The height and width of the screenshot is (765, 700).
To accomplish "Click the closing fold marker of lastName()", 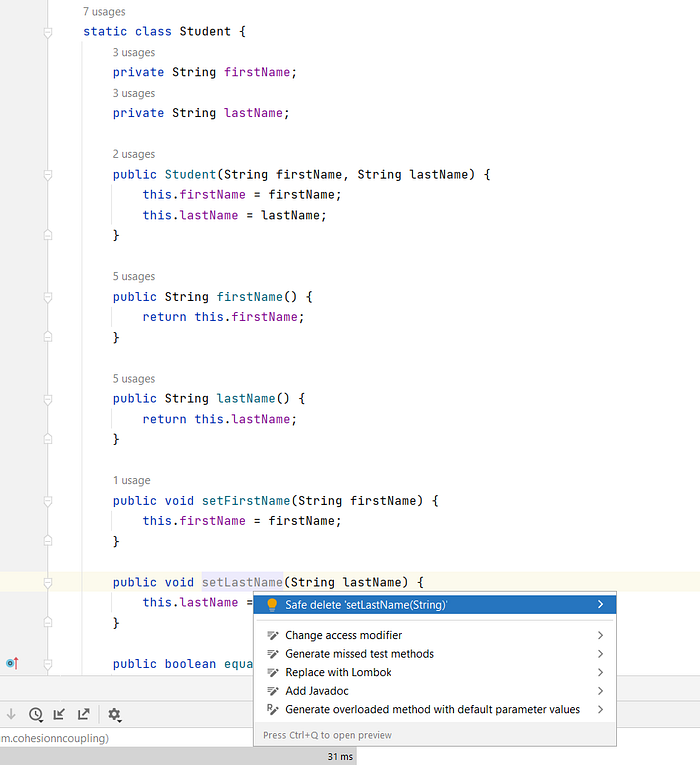I will click(48, 439).
